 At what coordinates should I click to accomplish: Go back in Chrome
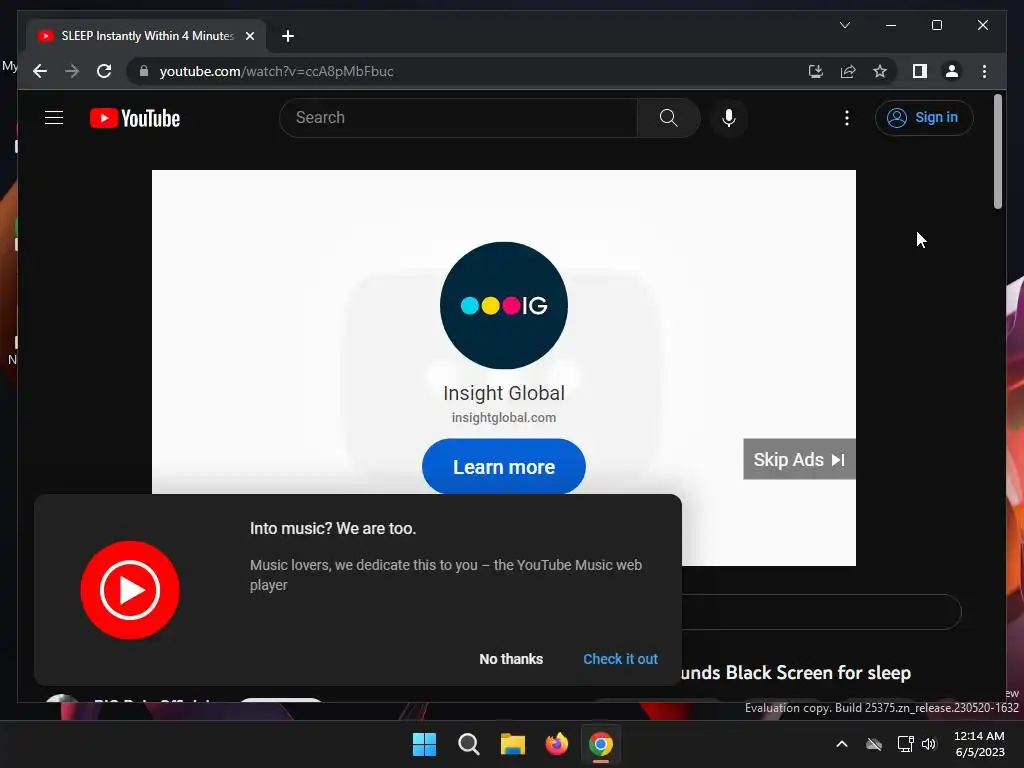click(x=40, y=71)
